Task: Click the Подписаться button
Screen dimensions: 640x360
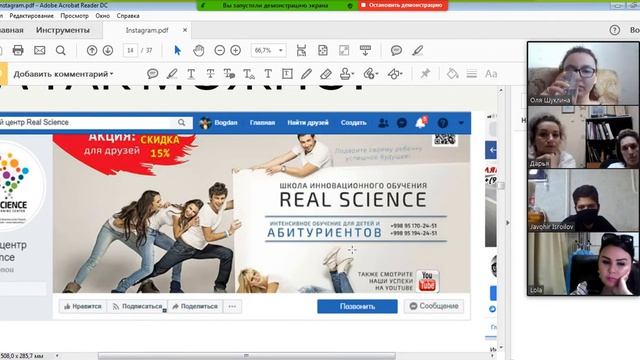Action: coord(138,306)
